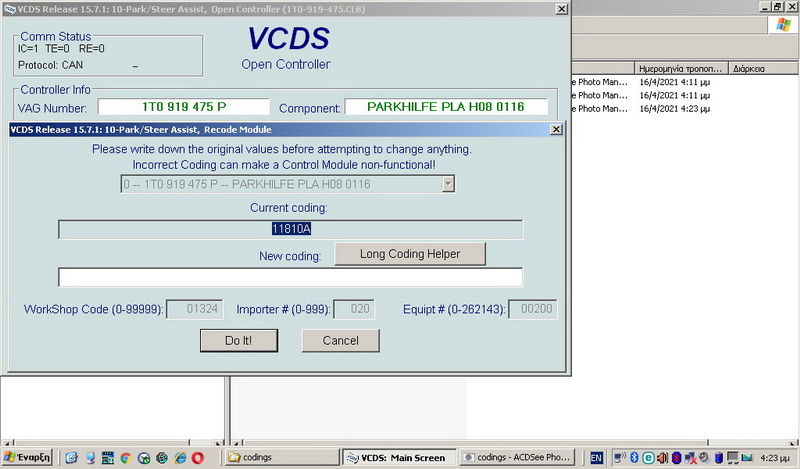The width and height of the screenshot is (800, 469).
Task: Open the Greek Start button
Action: 27,457
